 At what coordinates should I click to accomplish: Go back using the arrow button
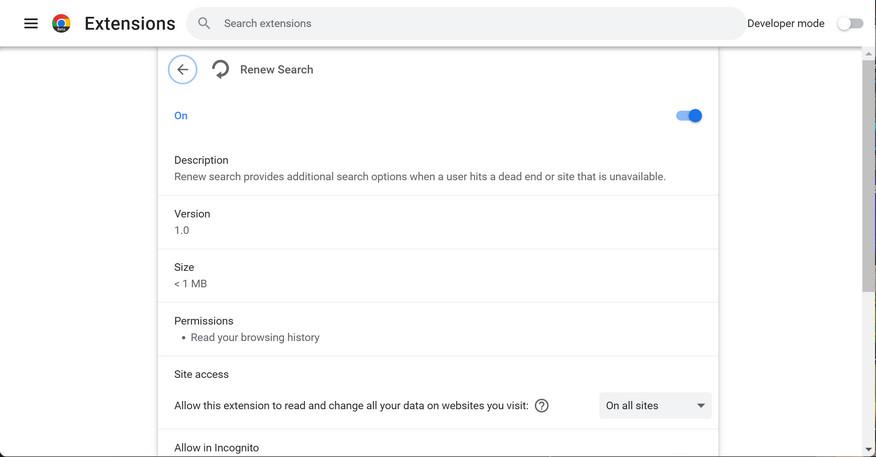tap(182, 69)
